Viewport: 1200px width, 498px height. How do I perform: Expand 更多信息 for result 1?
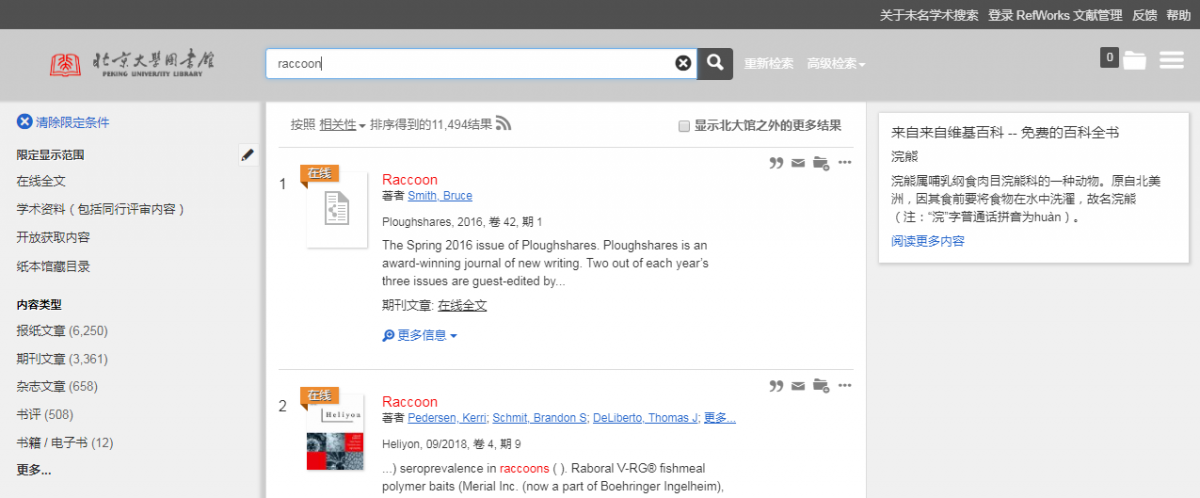pyautogui.click(x=420, y=335)
